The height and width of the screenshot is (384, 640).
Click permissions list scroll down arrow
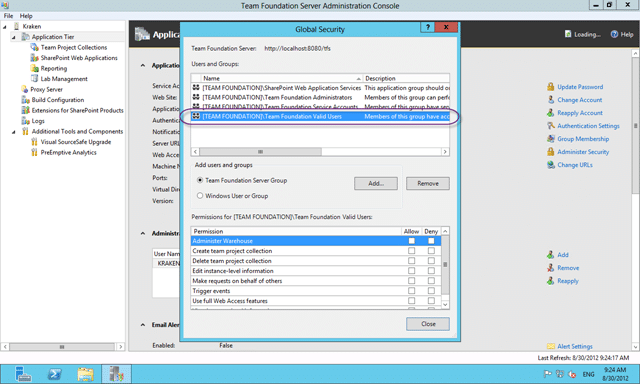pos(445,304)
